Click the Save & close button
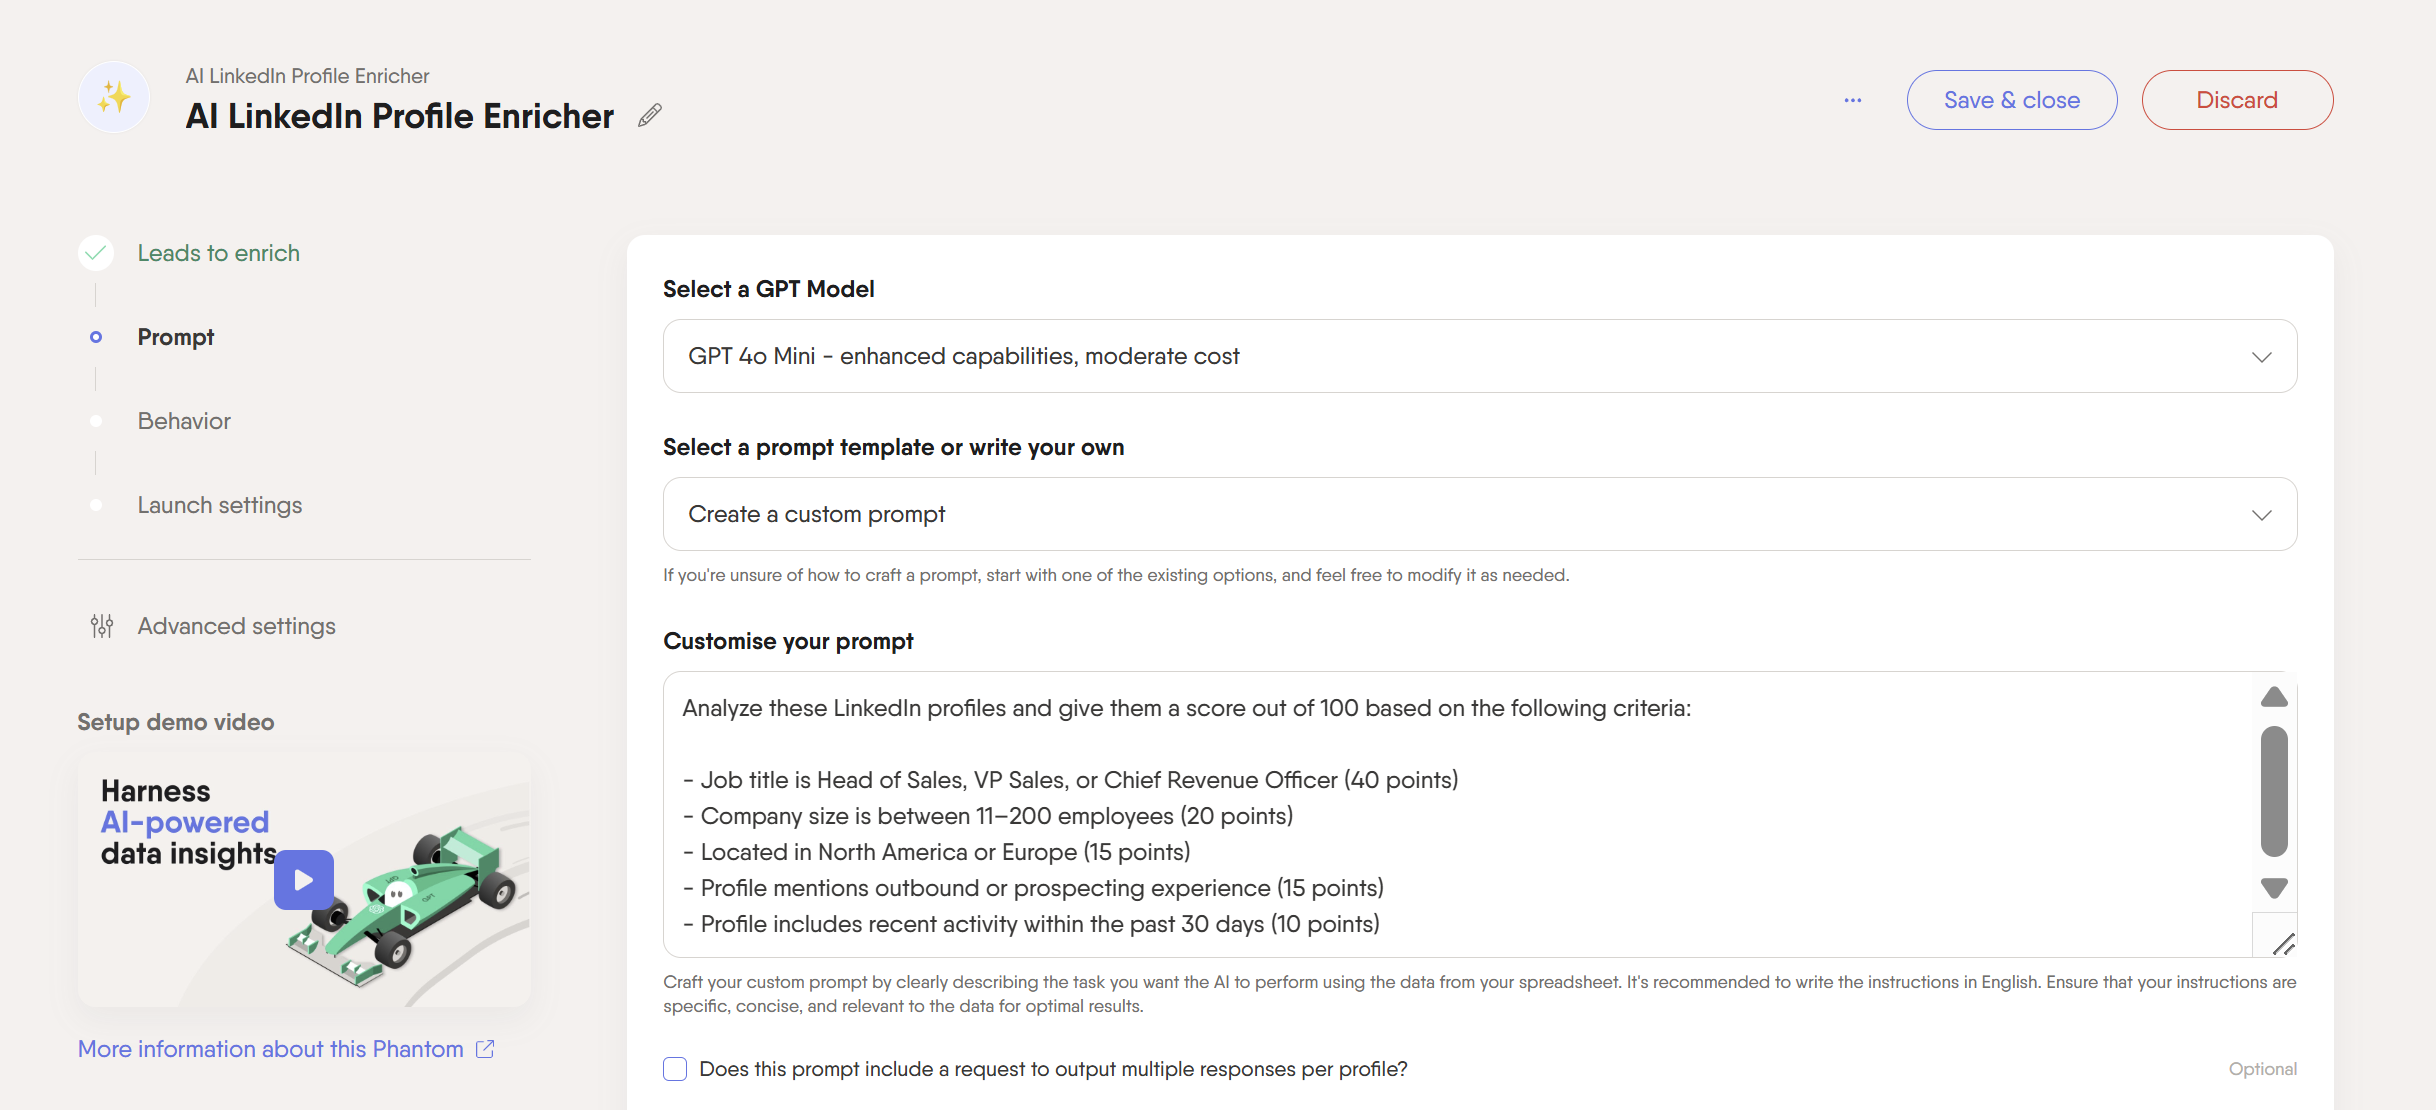The width and height of the screenshot is (2436, 1110). [x=2012, y=100]
